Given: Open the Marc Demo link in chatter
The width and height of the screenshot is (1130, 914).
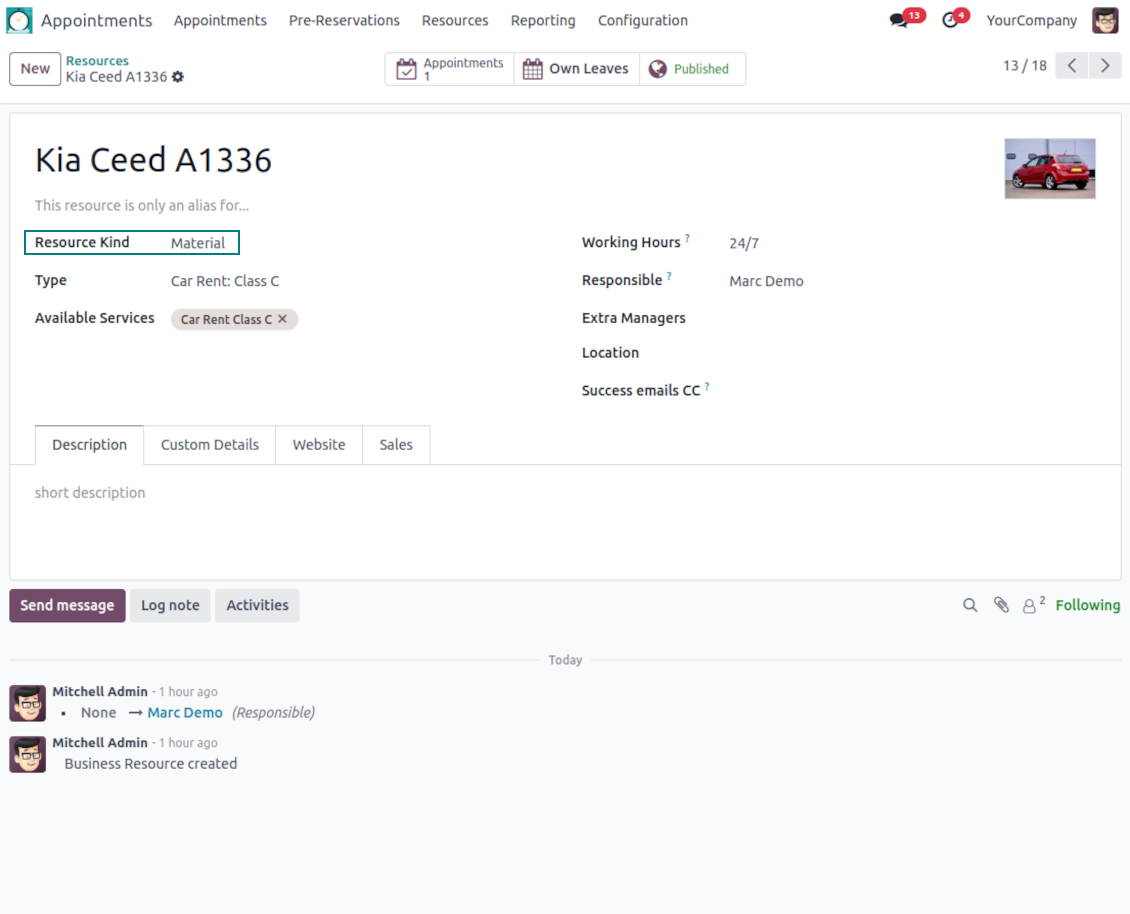Looking at the screenshot, I should click(185, 713).
